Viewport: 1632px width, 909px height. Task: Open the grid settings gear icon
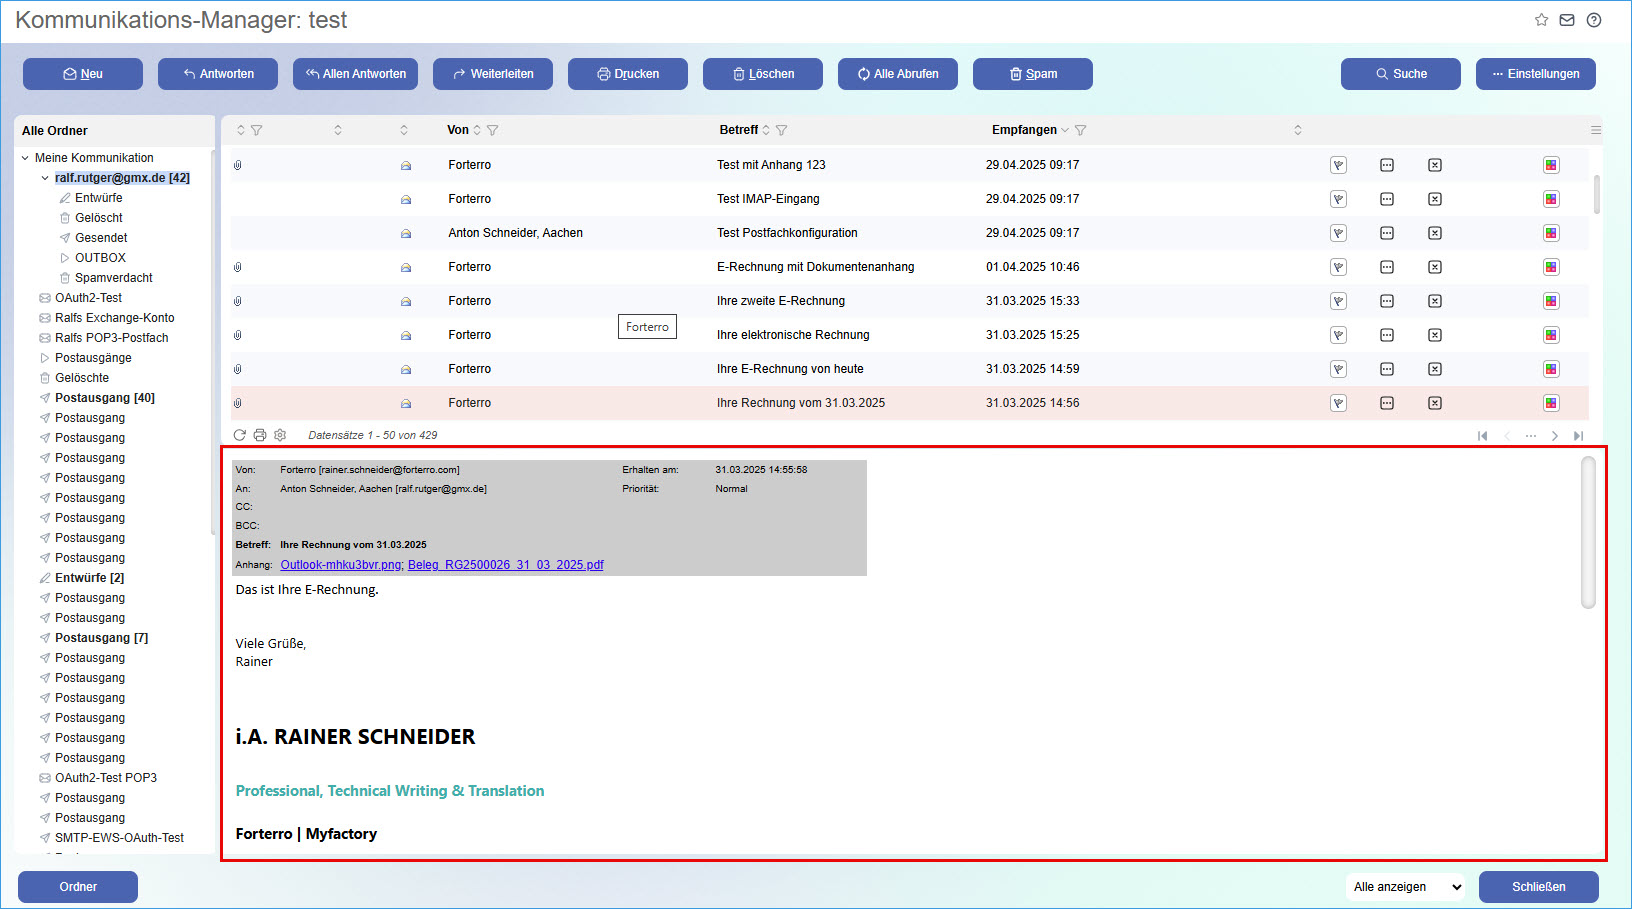pyautogui.click(x=280, y=435)
